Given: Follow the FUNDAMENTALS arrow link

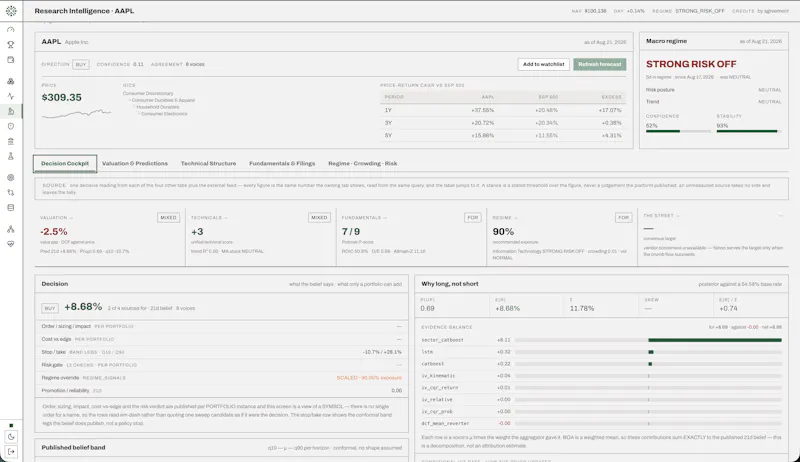Looking at the screenshot, I should [x=364, y=218].
